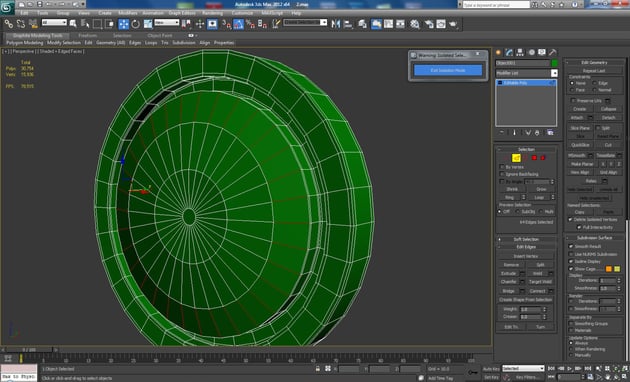630x382 pixels.
Task: Click the Pin Stack icon
Action: (x=501, y=133)
